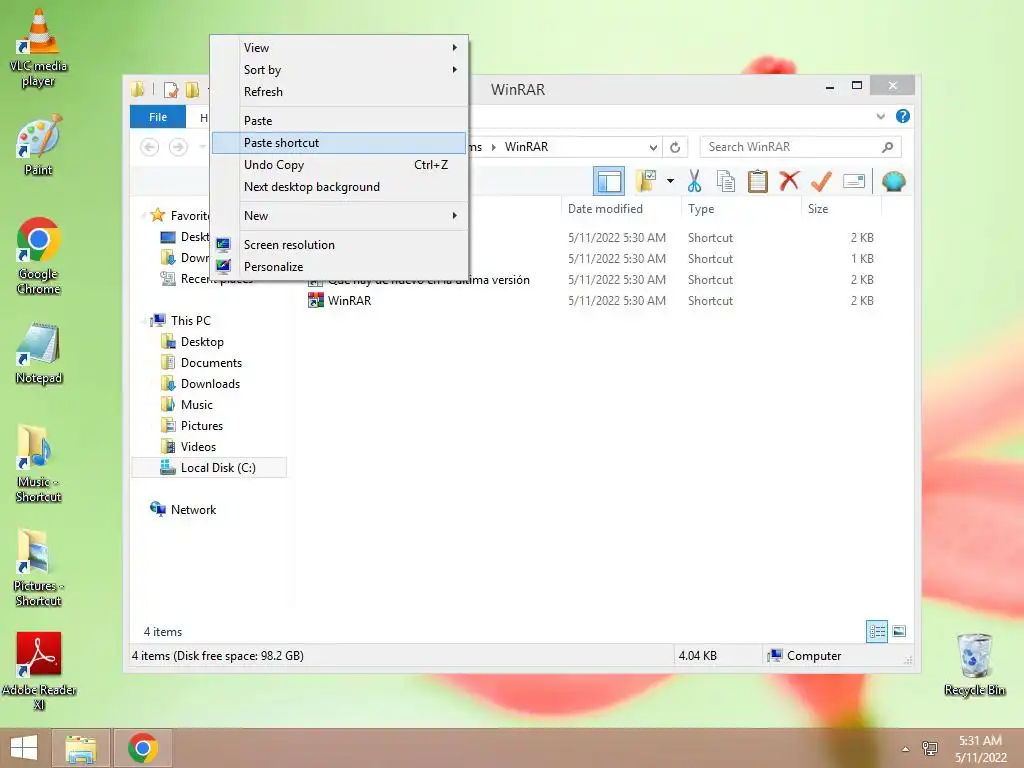Open Chrome from the taskbar

pyautogui.click(x=143, y=748)
